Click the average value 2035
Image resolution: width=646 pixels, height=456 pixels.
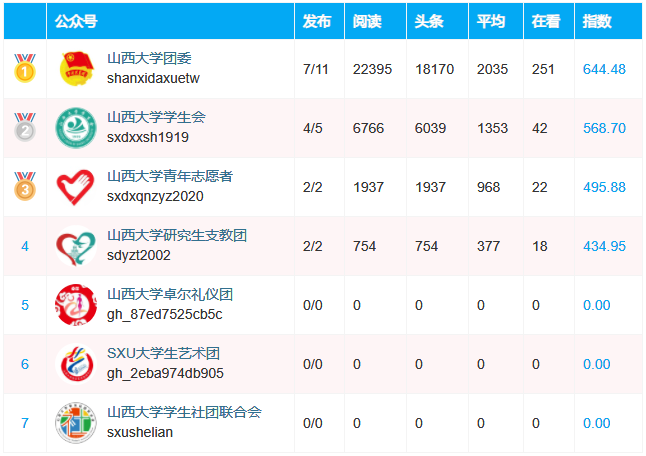pyautogui.click(x=492, y=69)
